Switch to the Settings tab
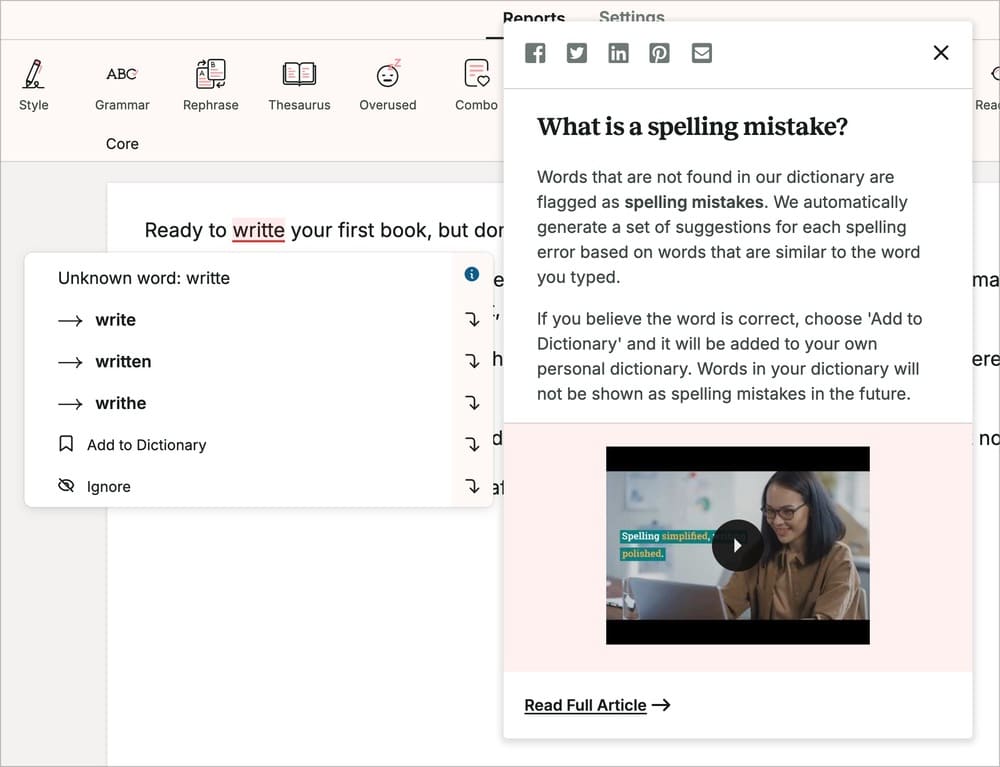This screenshot has height=767, width=1000. coord(631,17)
